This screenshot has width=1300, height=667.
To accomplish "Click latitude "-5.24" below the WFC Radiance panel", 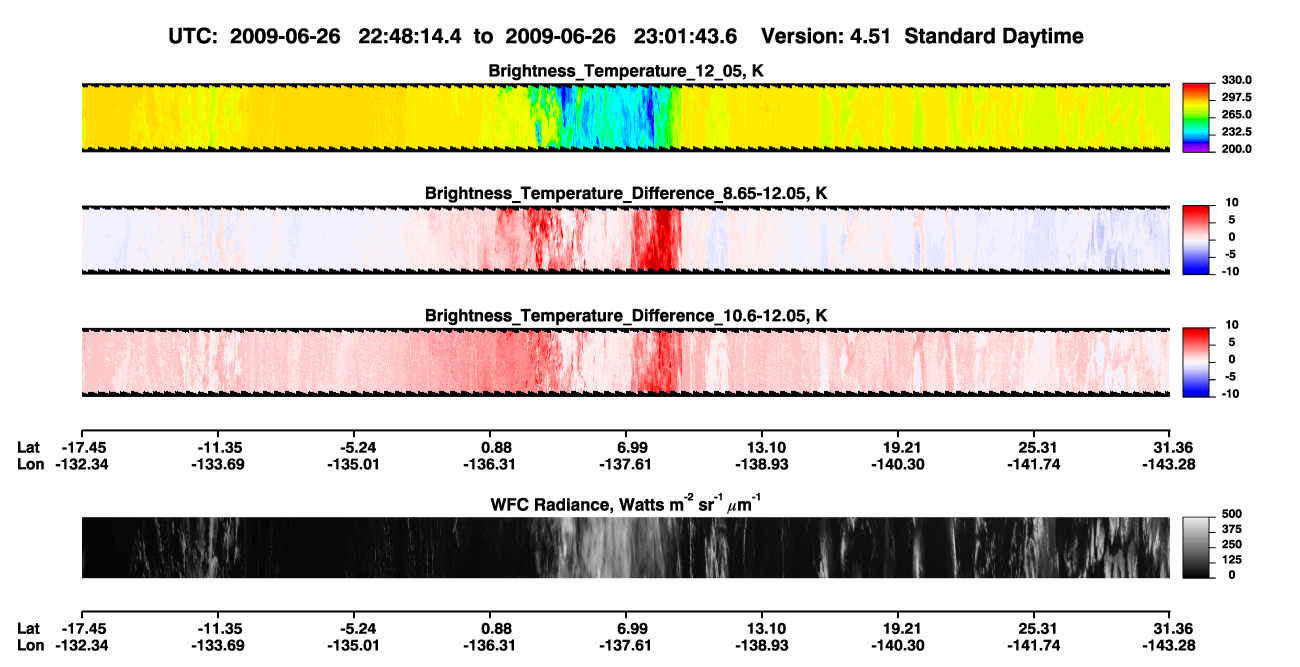I will coord(354,628).
